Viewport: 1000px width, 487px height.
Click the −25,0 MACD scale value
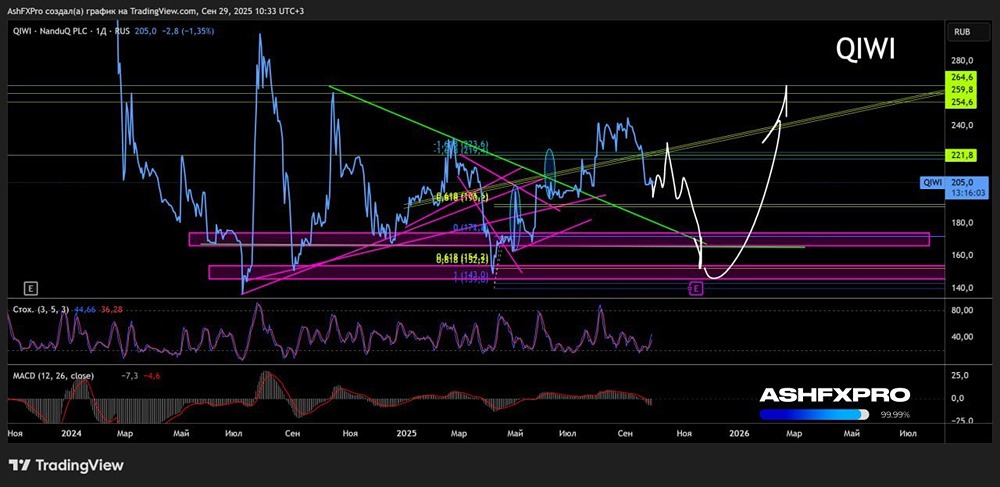coord(961,420)
